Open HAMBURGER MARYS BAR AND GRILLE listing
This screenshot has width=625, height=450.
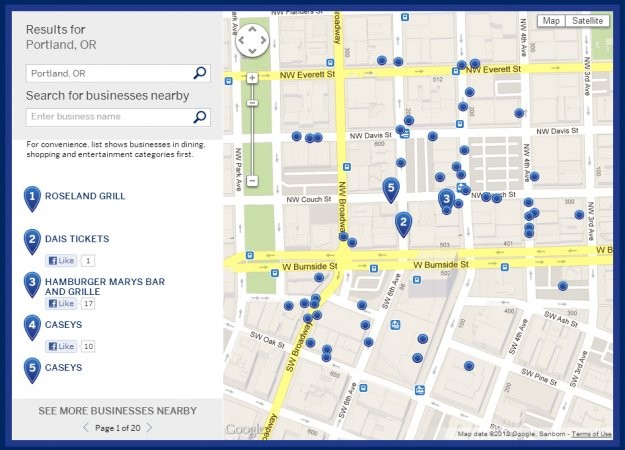[104, 287]
